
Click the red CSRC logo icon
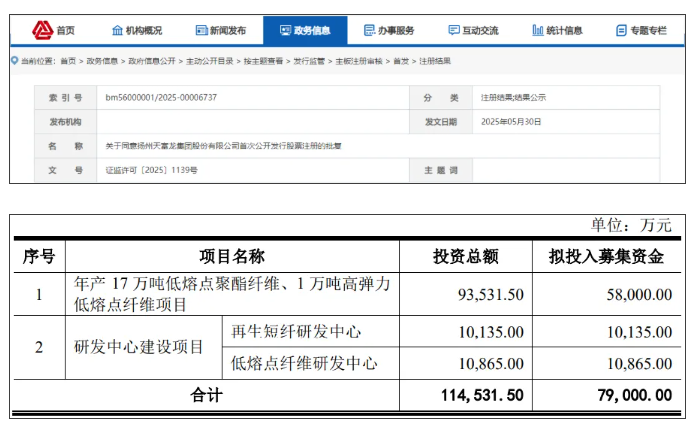[x=42, y=30]
